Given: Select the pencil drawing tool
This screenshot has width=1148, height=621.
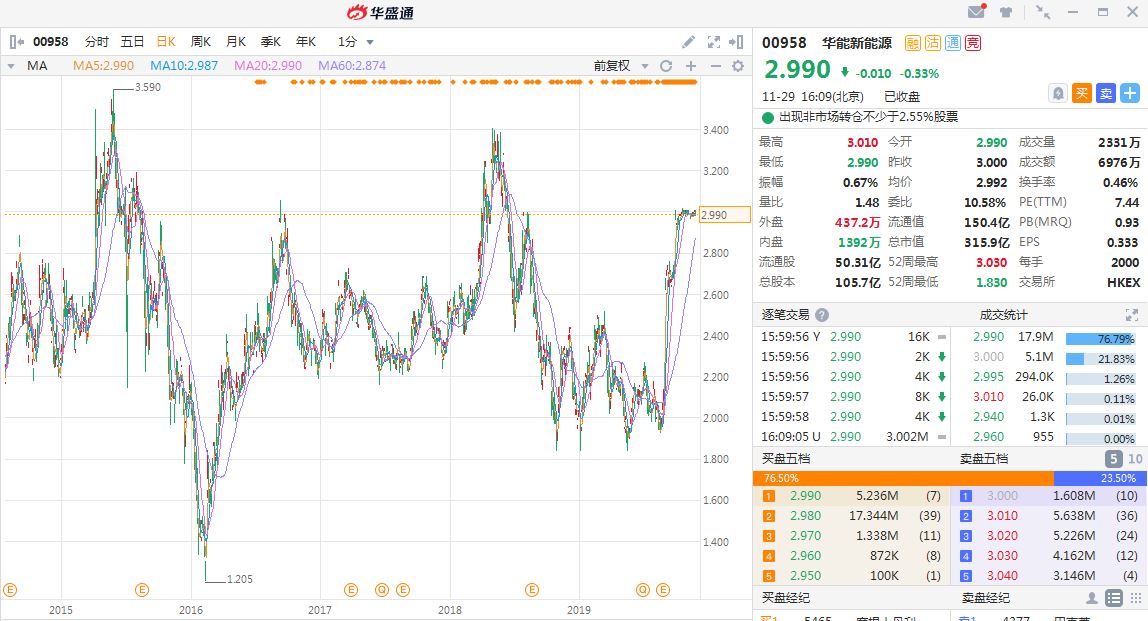Looking at the screenshot, I should tap(689, 42).
